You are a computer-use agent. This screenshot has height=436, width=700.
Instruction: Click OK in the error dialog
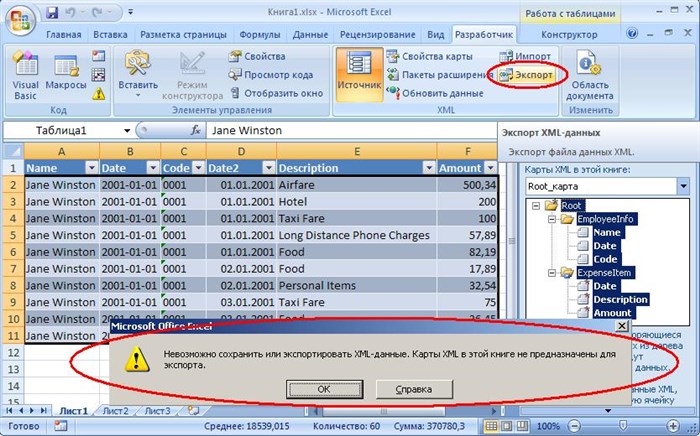tap(324, 389)
